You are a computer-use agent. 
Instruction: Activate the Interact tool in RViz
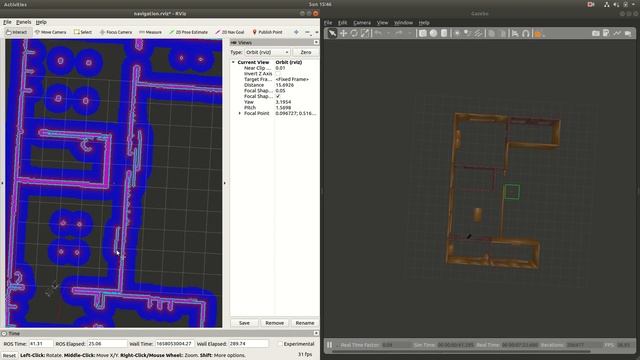(x=17, y=32)
